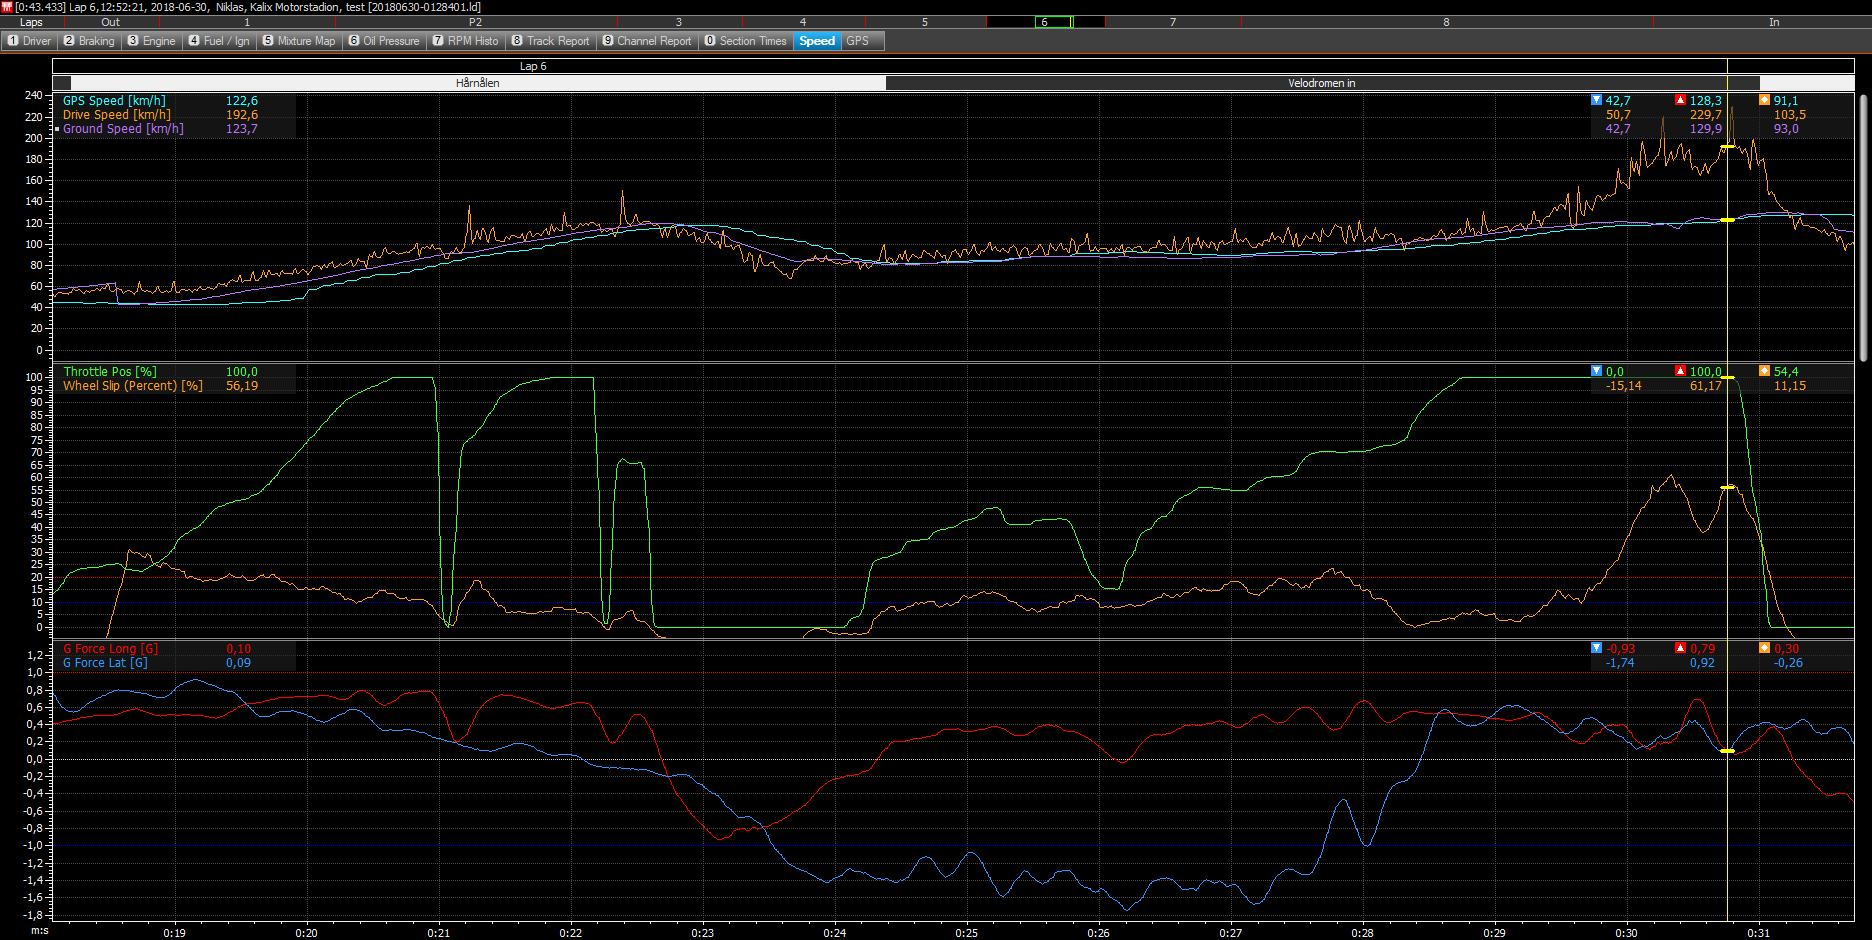This screenshot has width=1872, height=940.
Task: Go to the Track Report tab
Action: 550,41
